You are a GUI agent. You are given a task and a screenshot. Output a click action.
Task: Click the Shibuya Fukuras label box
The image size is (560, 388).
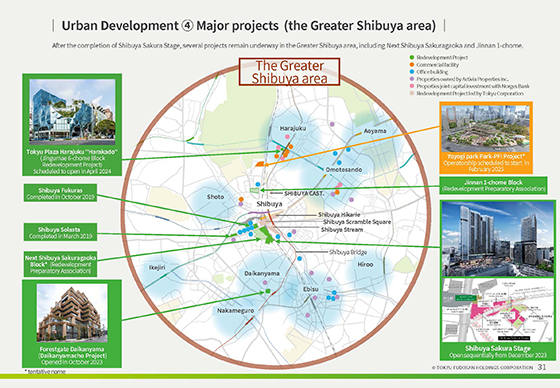click(x=60, y=193)
